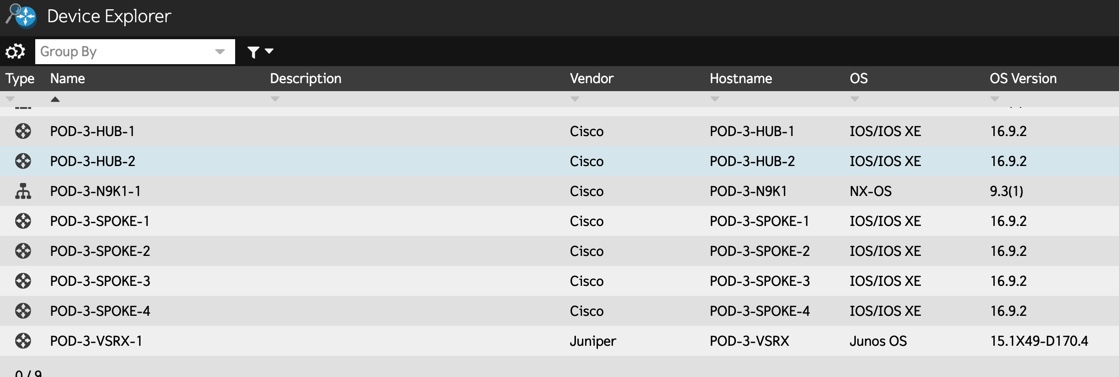Open the Group By combo box

tap(135, 51)
